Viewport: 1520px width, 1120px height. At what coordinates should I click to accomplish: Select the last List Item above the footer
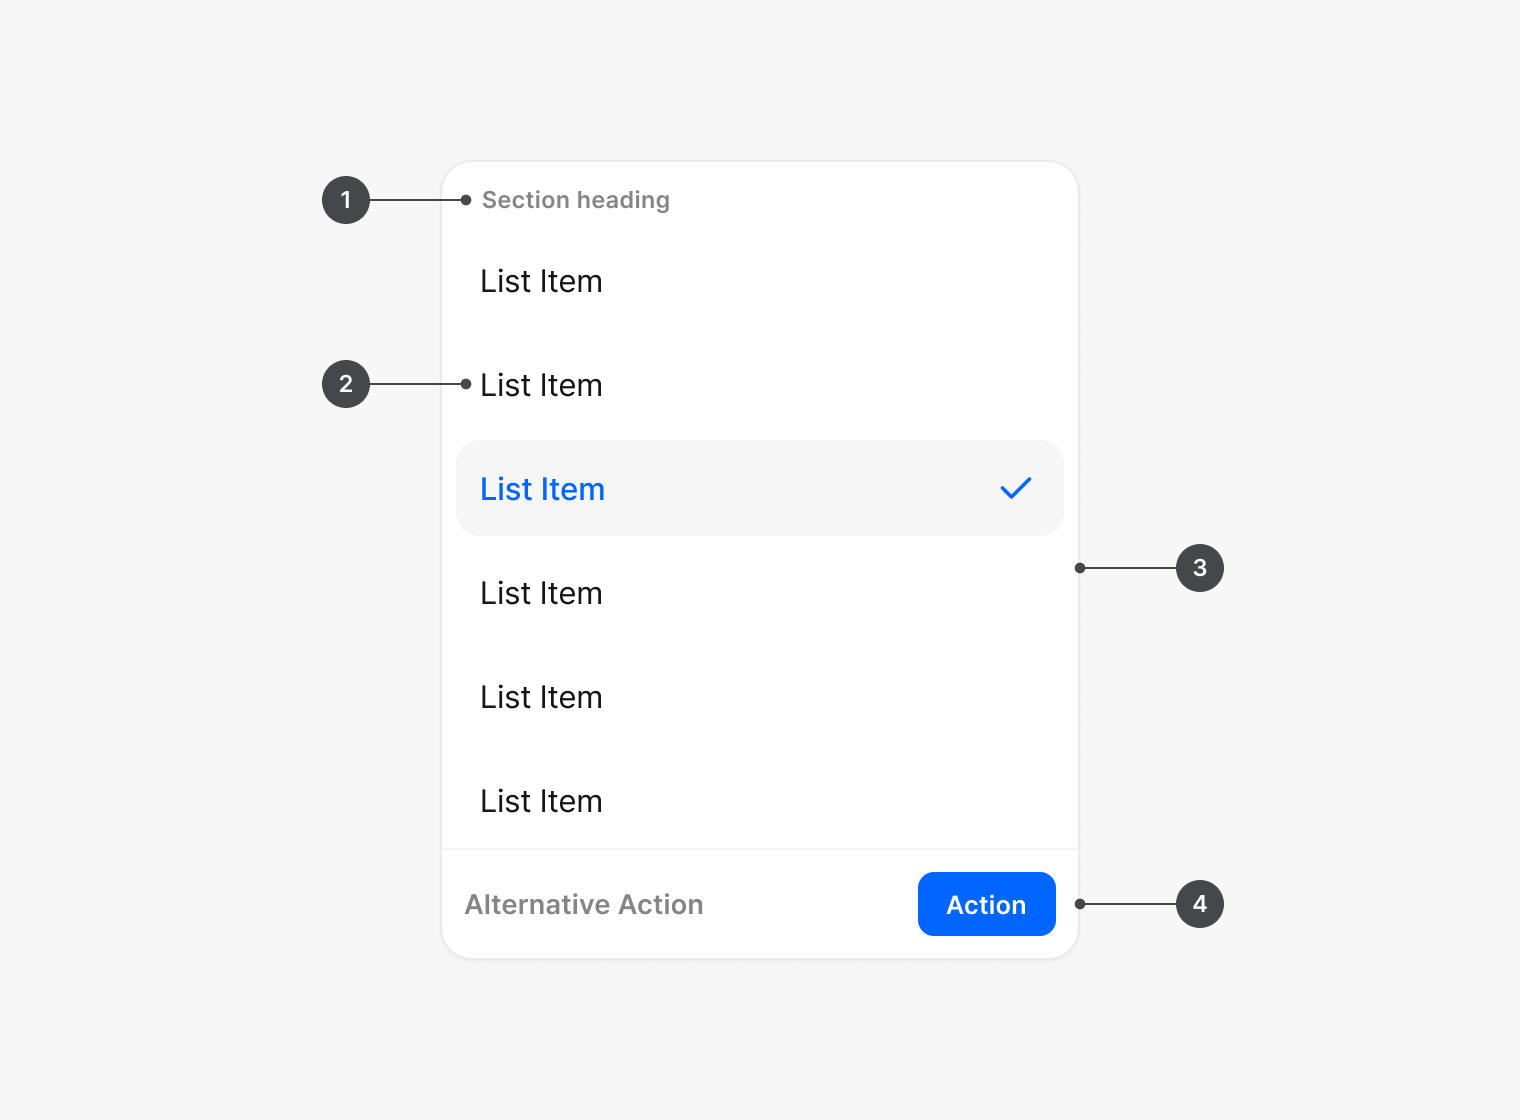pos(541,802)
